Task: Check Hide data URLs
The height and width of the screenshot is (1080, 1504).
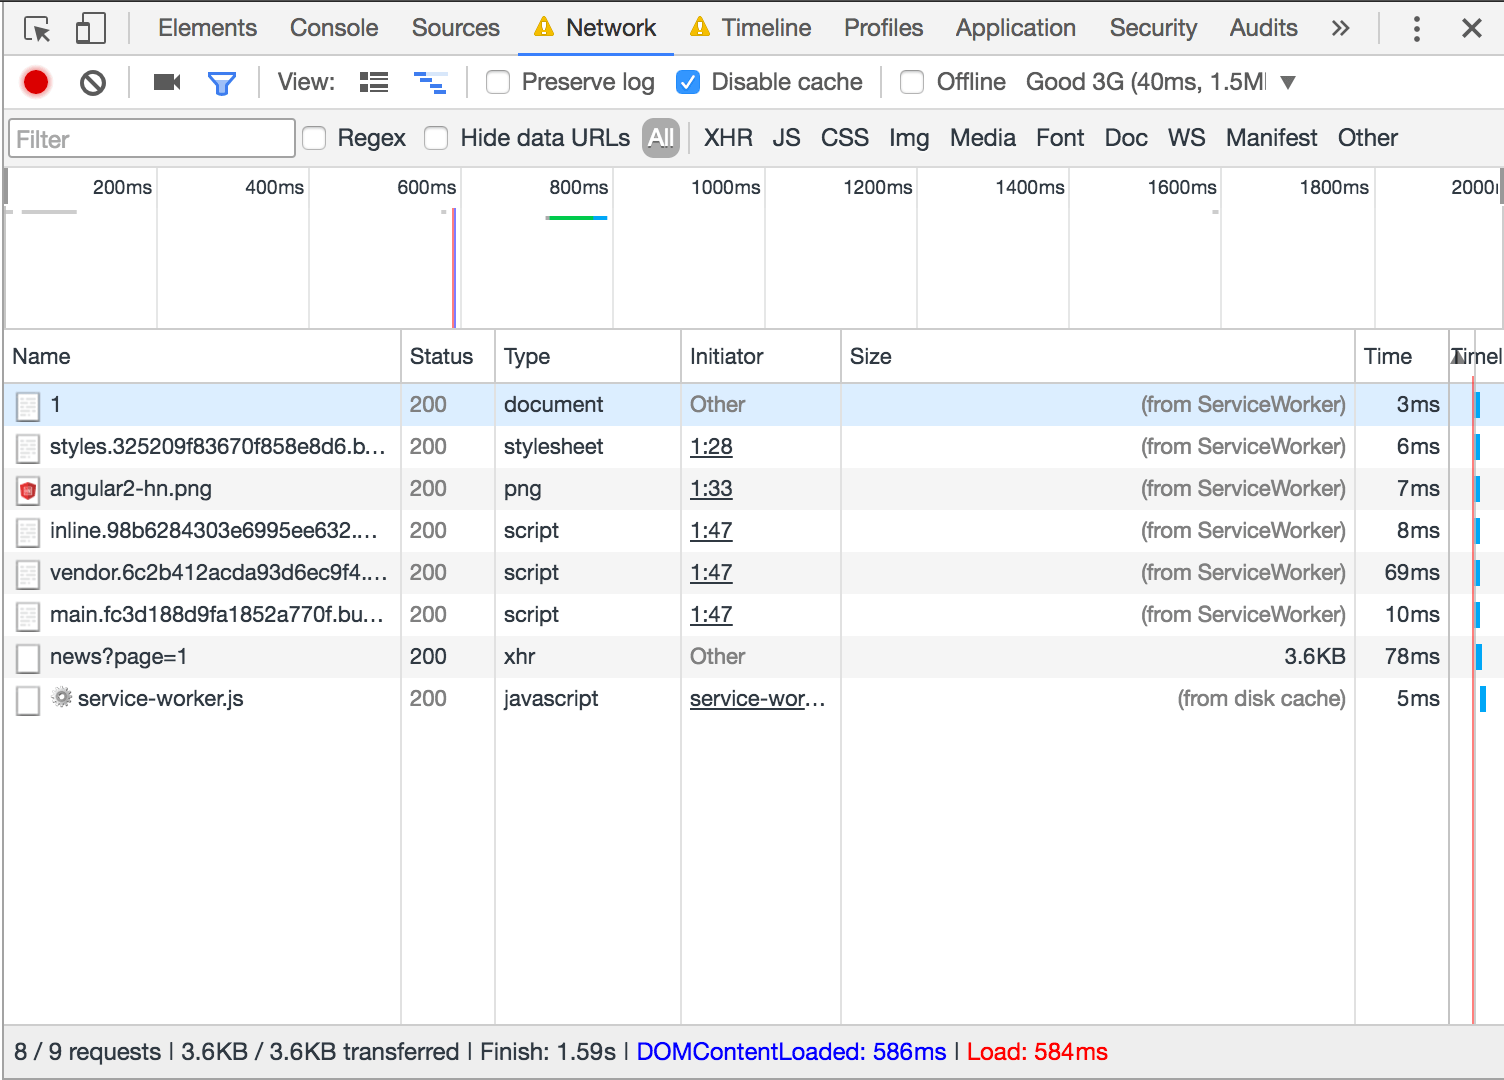Action: (436, 138)
